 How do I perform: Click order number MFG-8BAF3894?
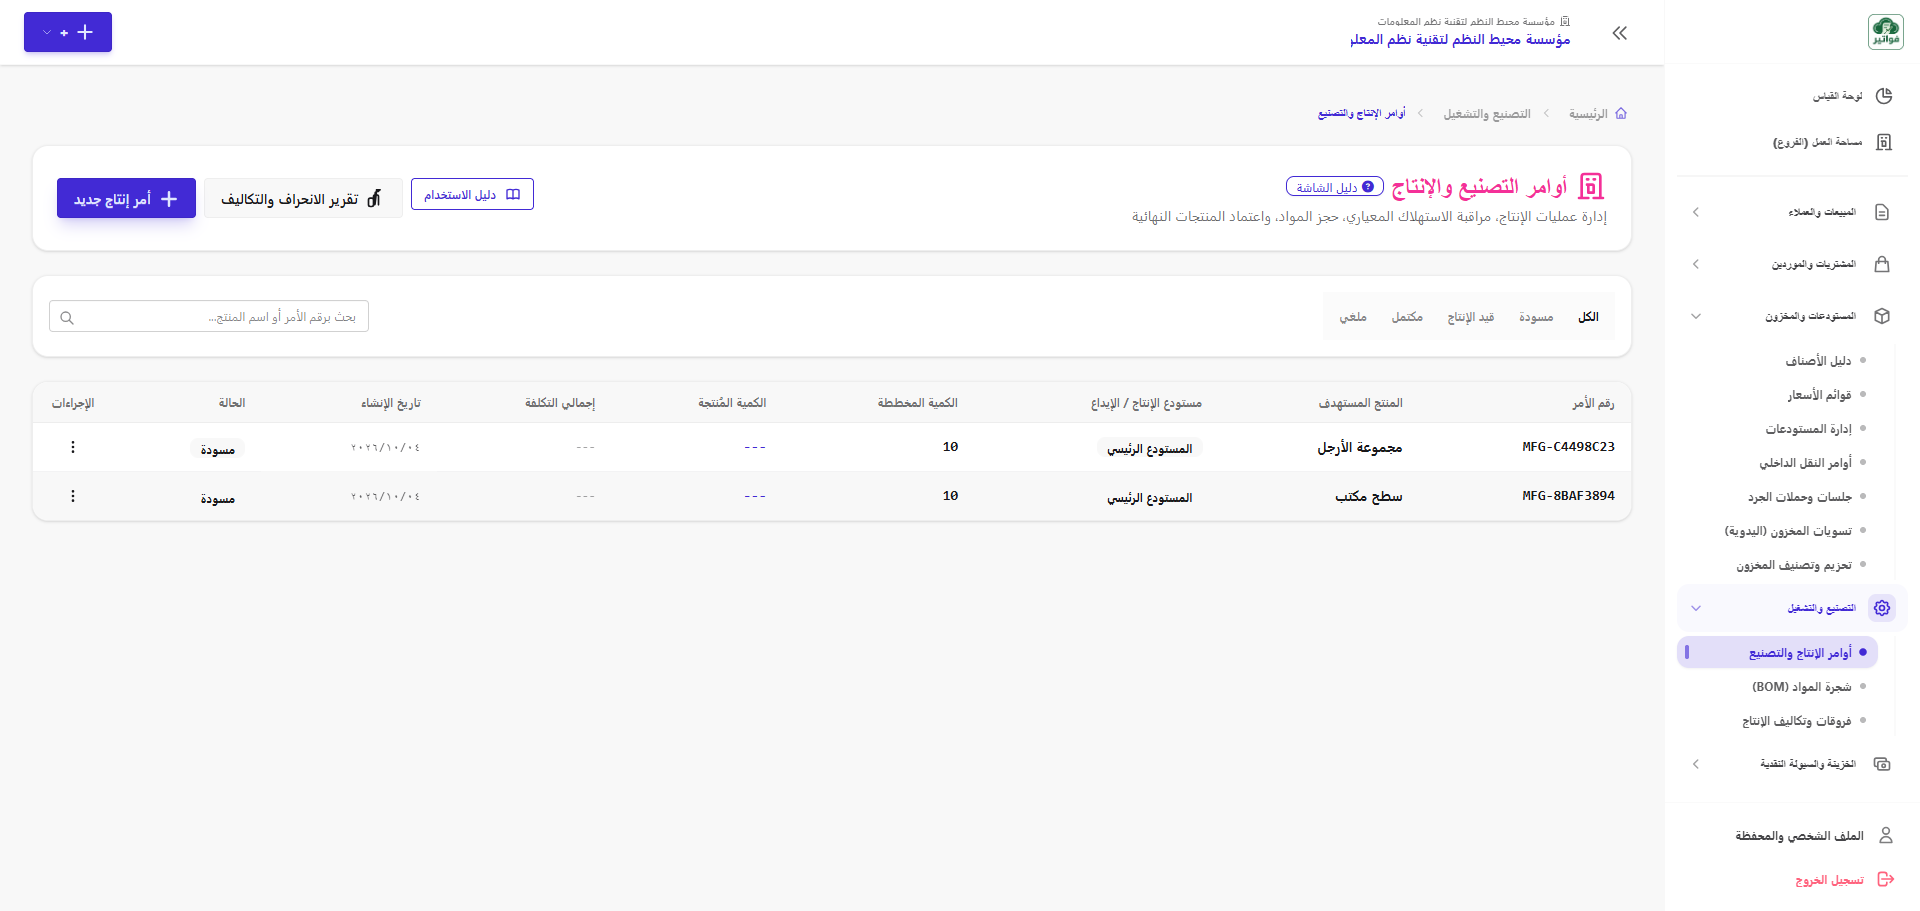[1568, 496]
